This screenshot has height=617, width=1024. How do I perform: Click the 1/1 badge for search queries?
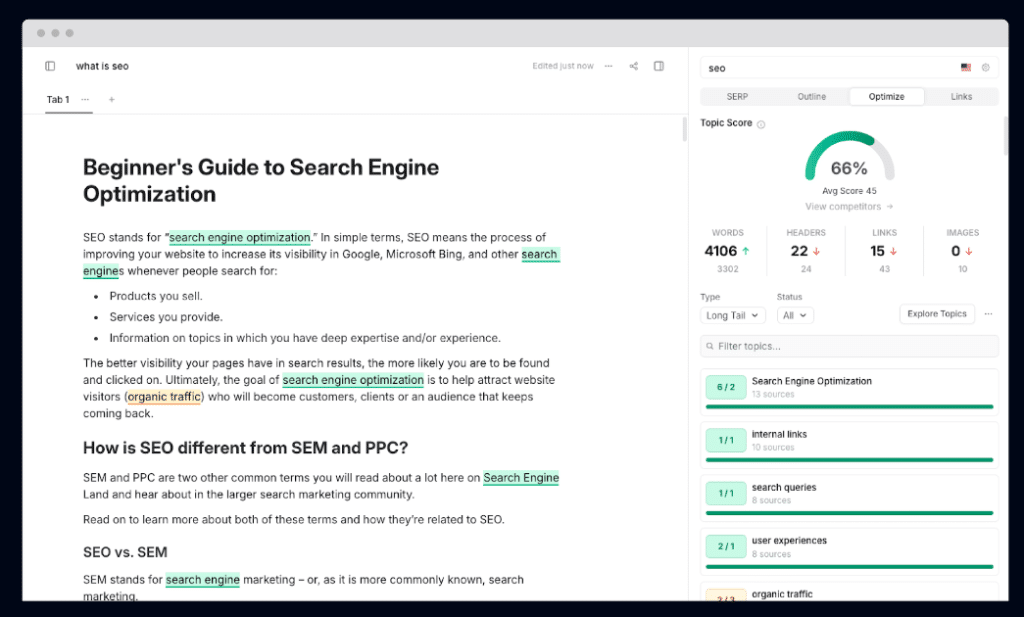[726, 493]
